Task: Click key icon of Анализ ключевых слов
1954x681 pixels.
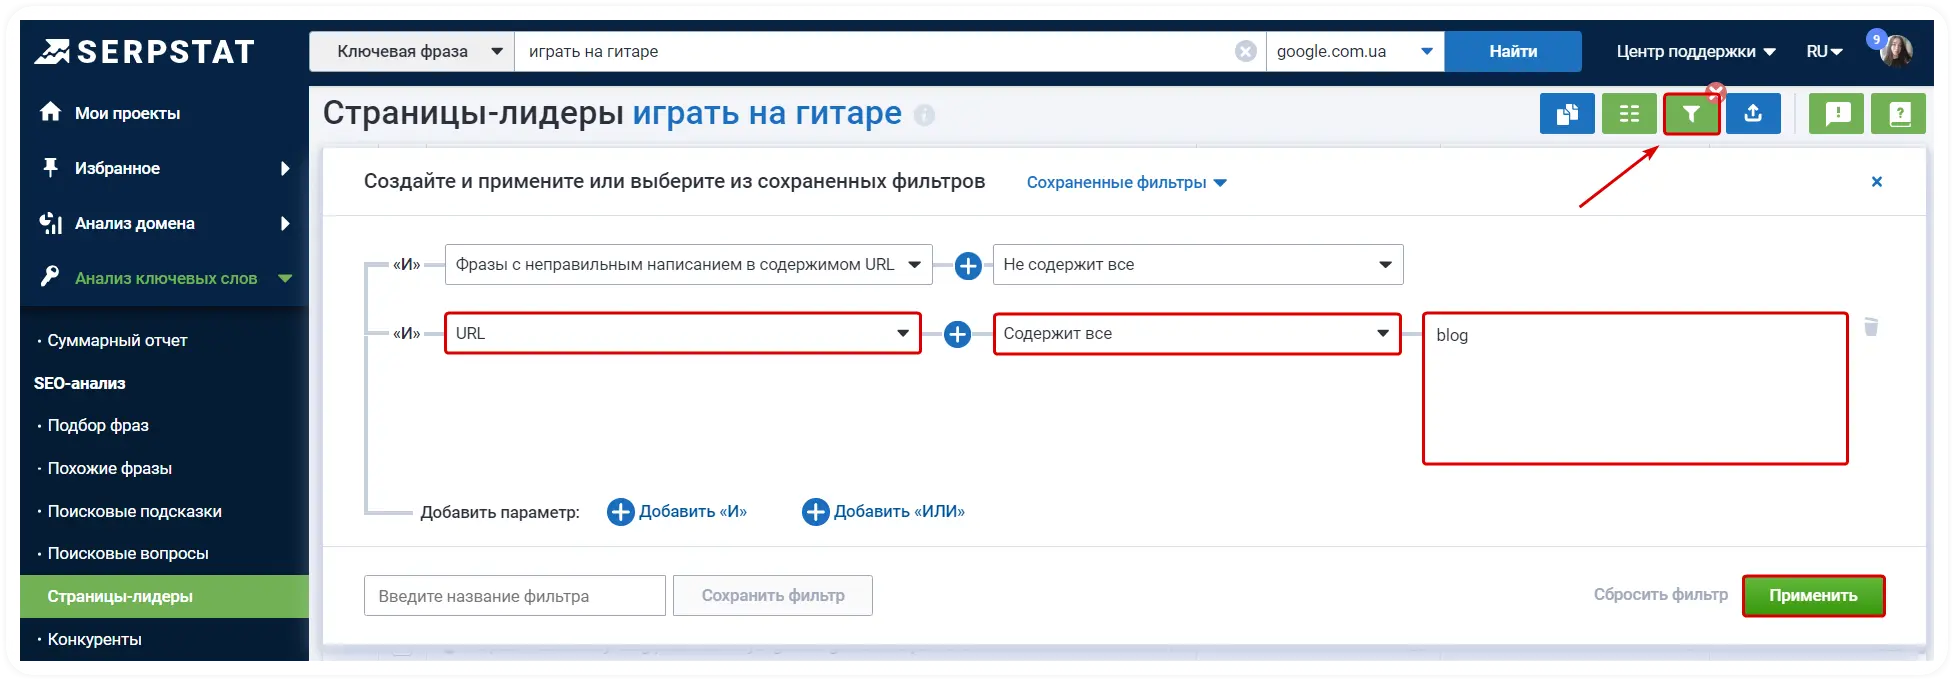Action: (50, 277)
